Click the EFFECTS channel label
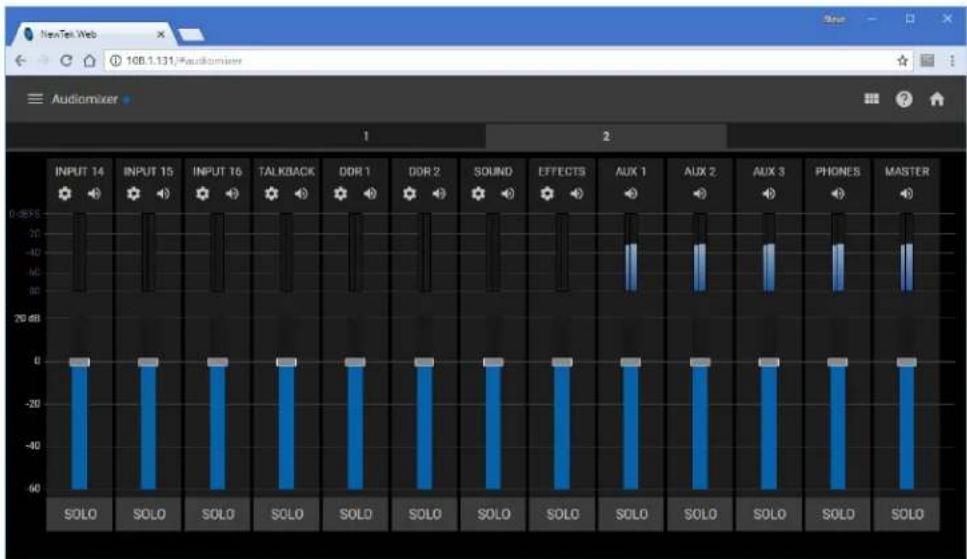This screenshot has width=967, height=559. point(562,172)
